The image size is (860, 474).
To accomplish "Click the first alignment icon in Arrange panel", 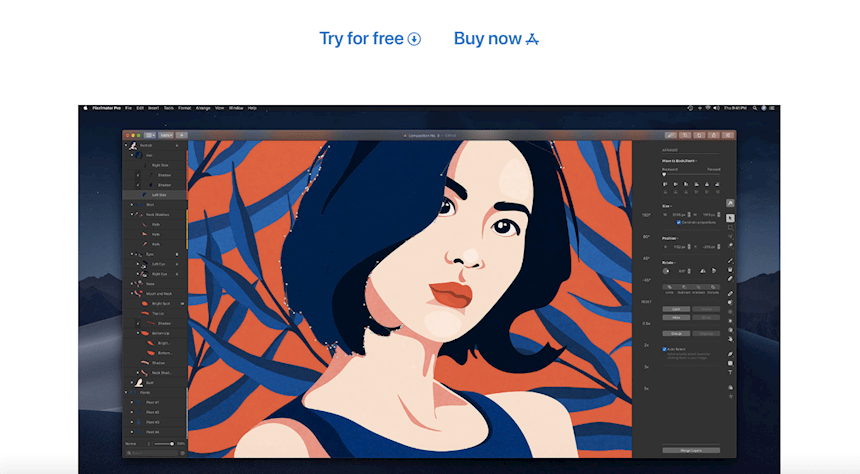I will (x=665, y=184).
